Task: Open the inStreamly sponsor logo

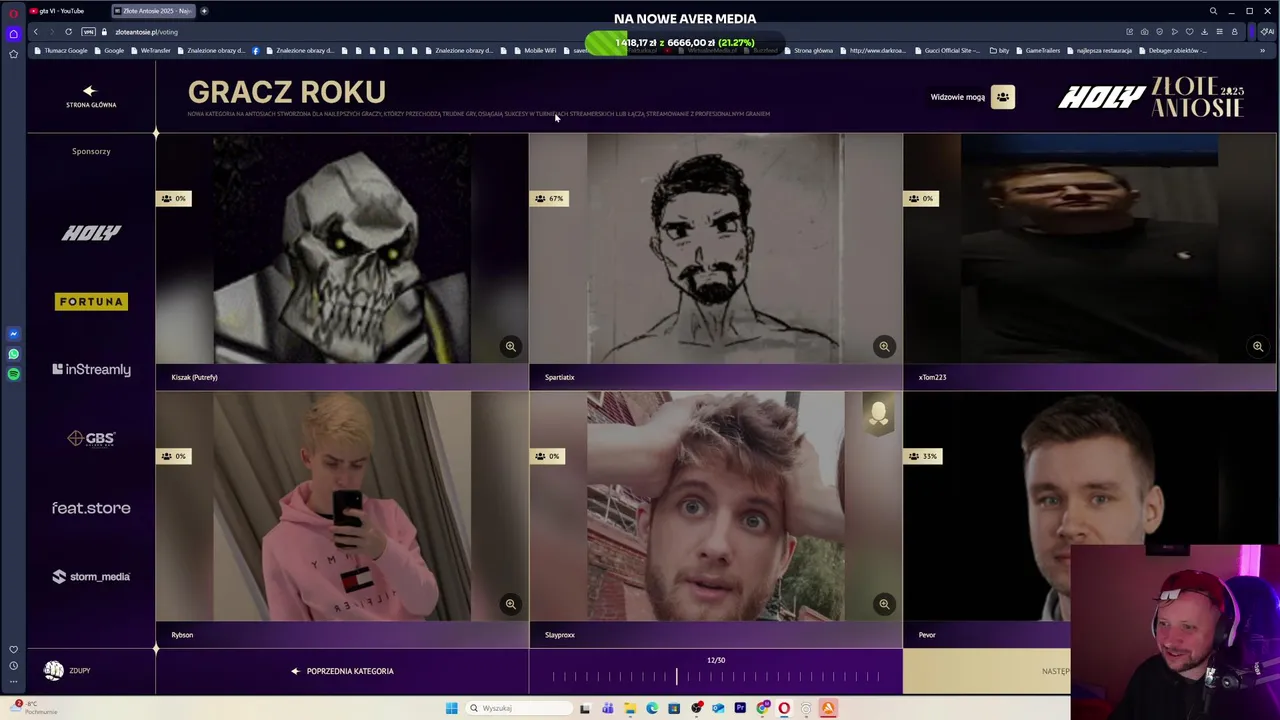Action: (91, 370)
